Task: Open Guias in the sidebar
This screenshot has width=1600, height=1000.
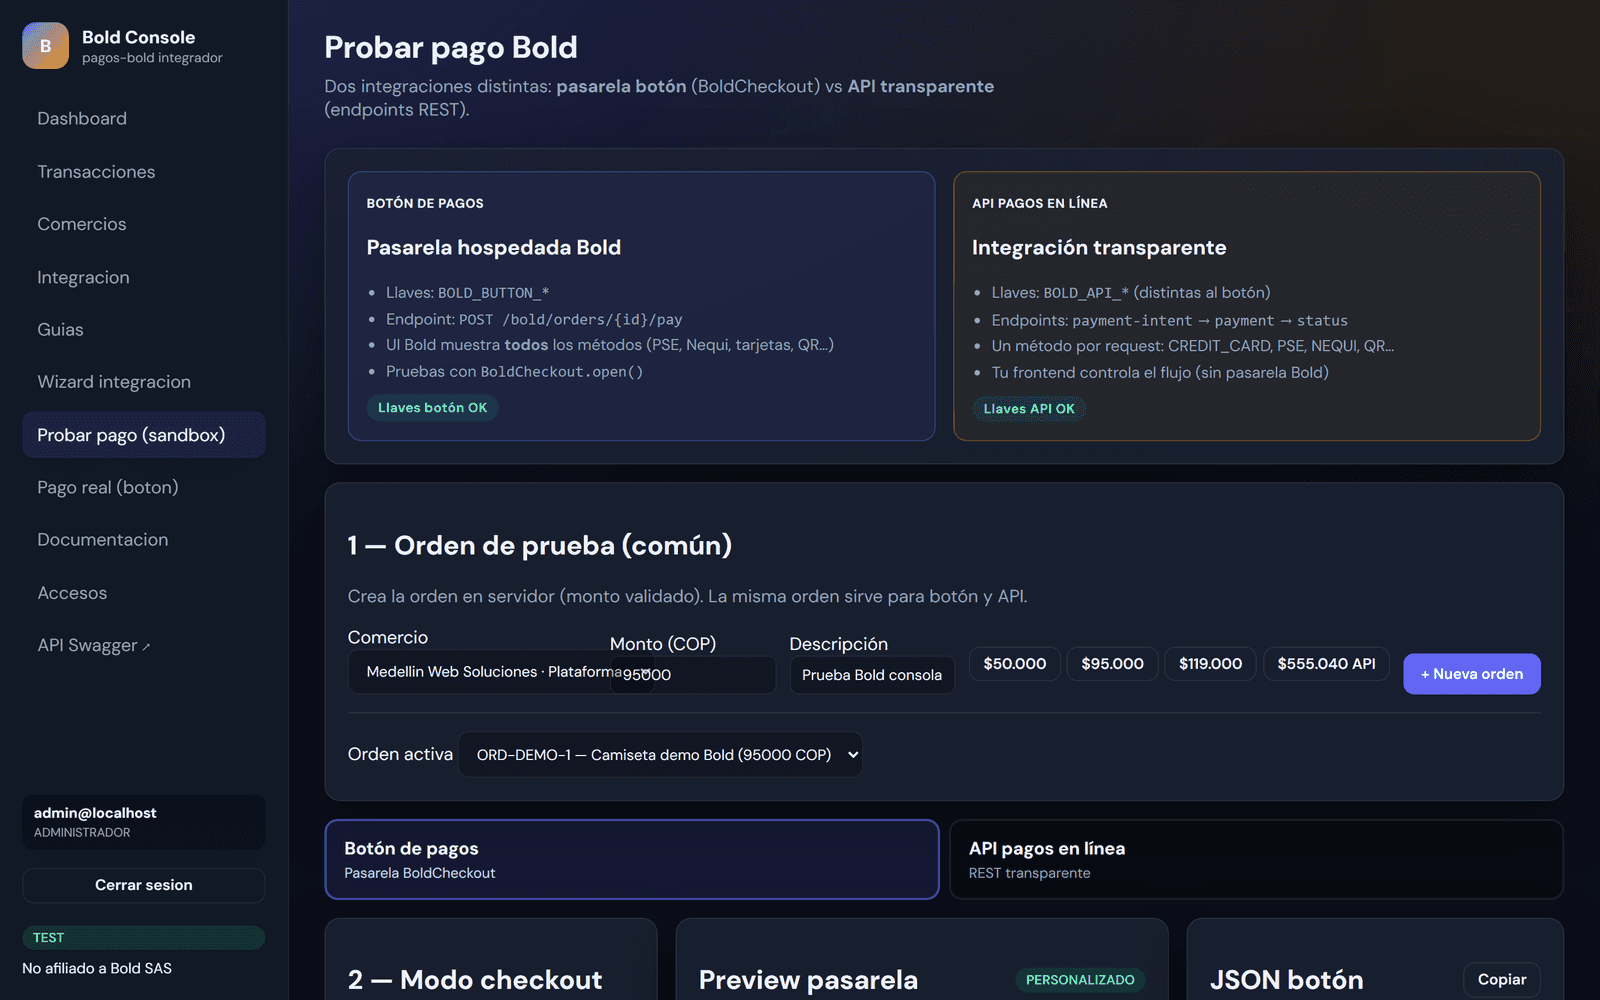Action: coord(143,329)
